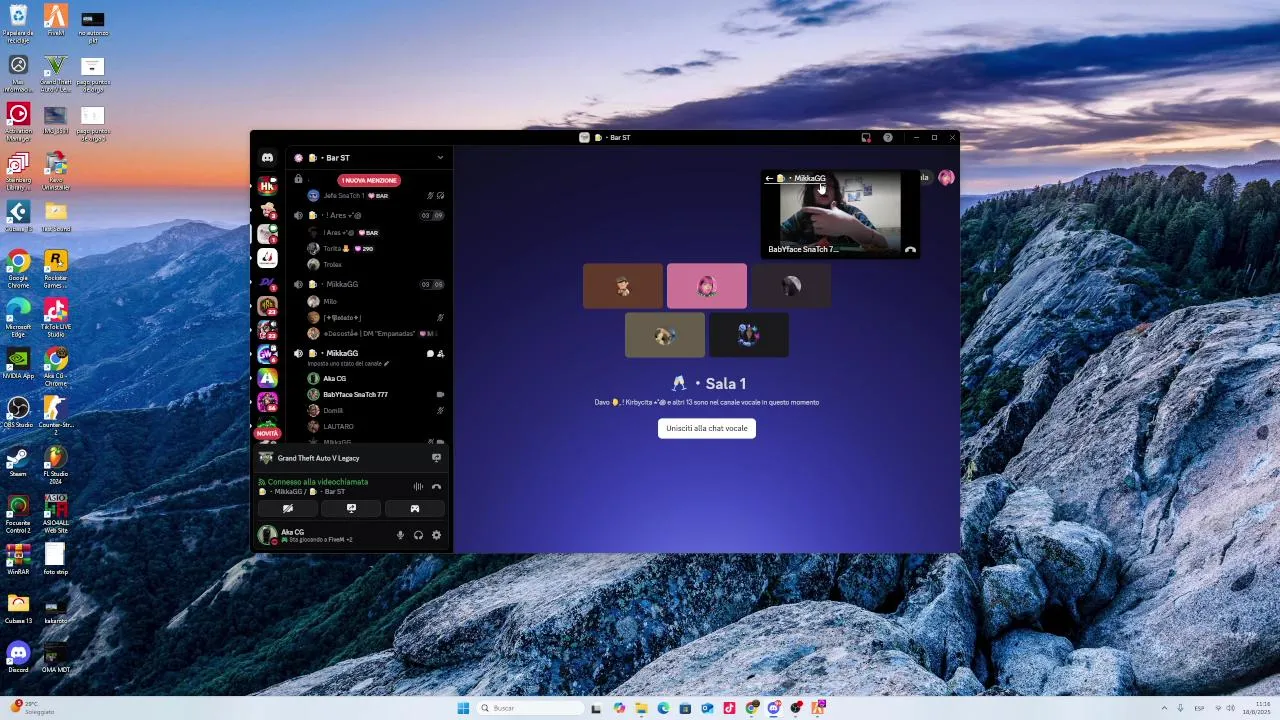The image size is (1280, 720).
Task: Go back from MikkaGG video popout
Action: [x=769, y=179]
